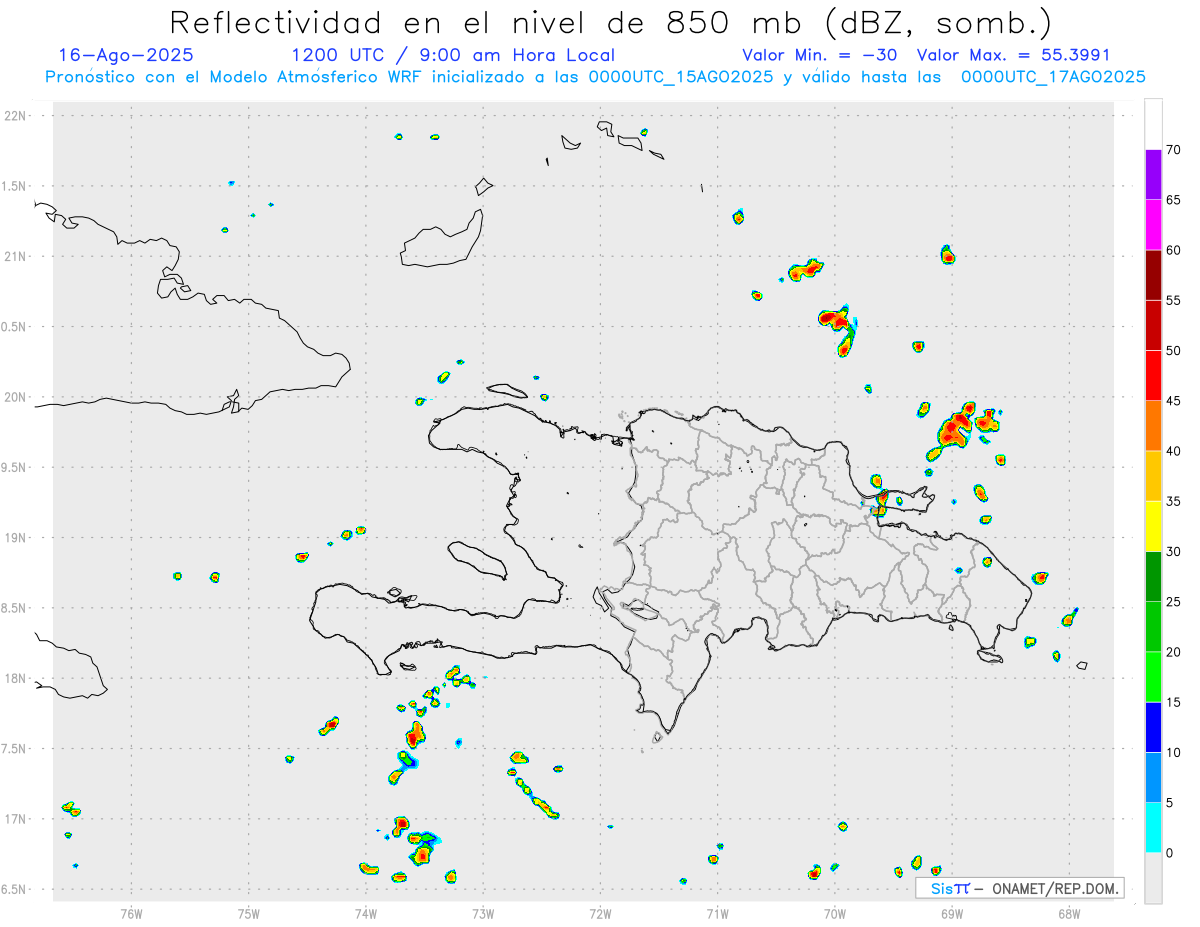Click the 'SisTT - ONAMET/REP.DOM.' credit box

(x=1020, y=888)
